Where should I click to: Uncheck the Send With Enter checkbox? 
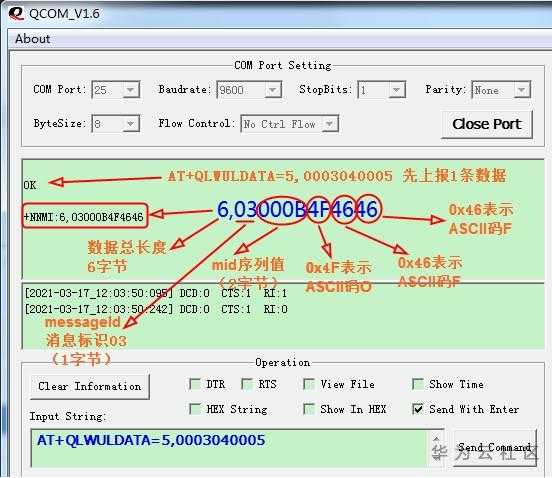[x=418, y=409]
